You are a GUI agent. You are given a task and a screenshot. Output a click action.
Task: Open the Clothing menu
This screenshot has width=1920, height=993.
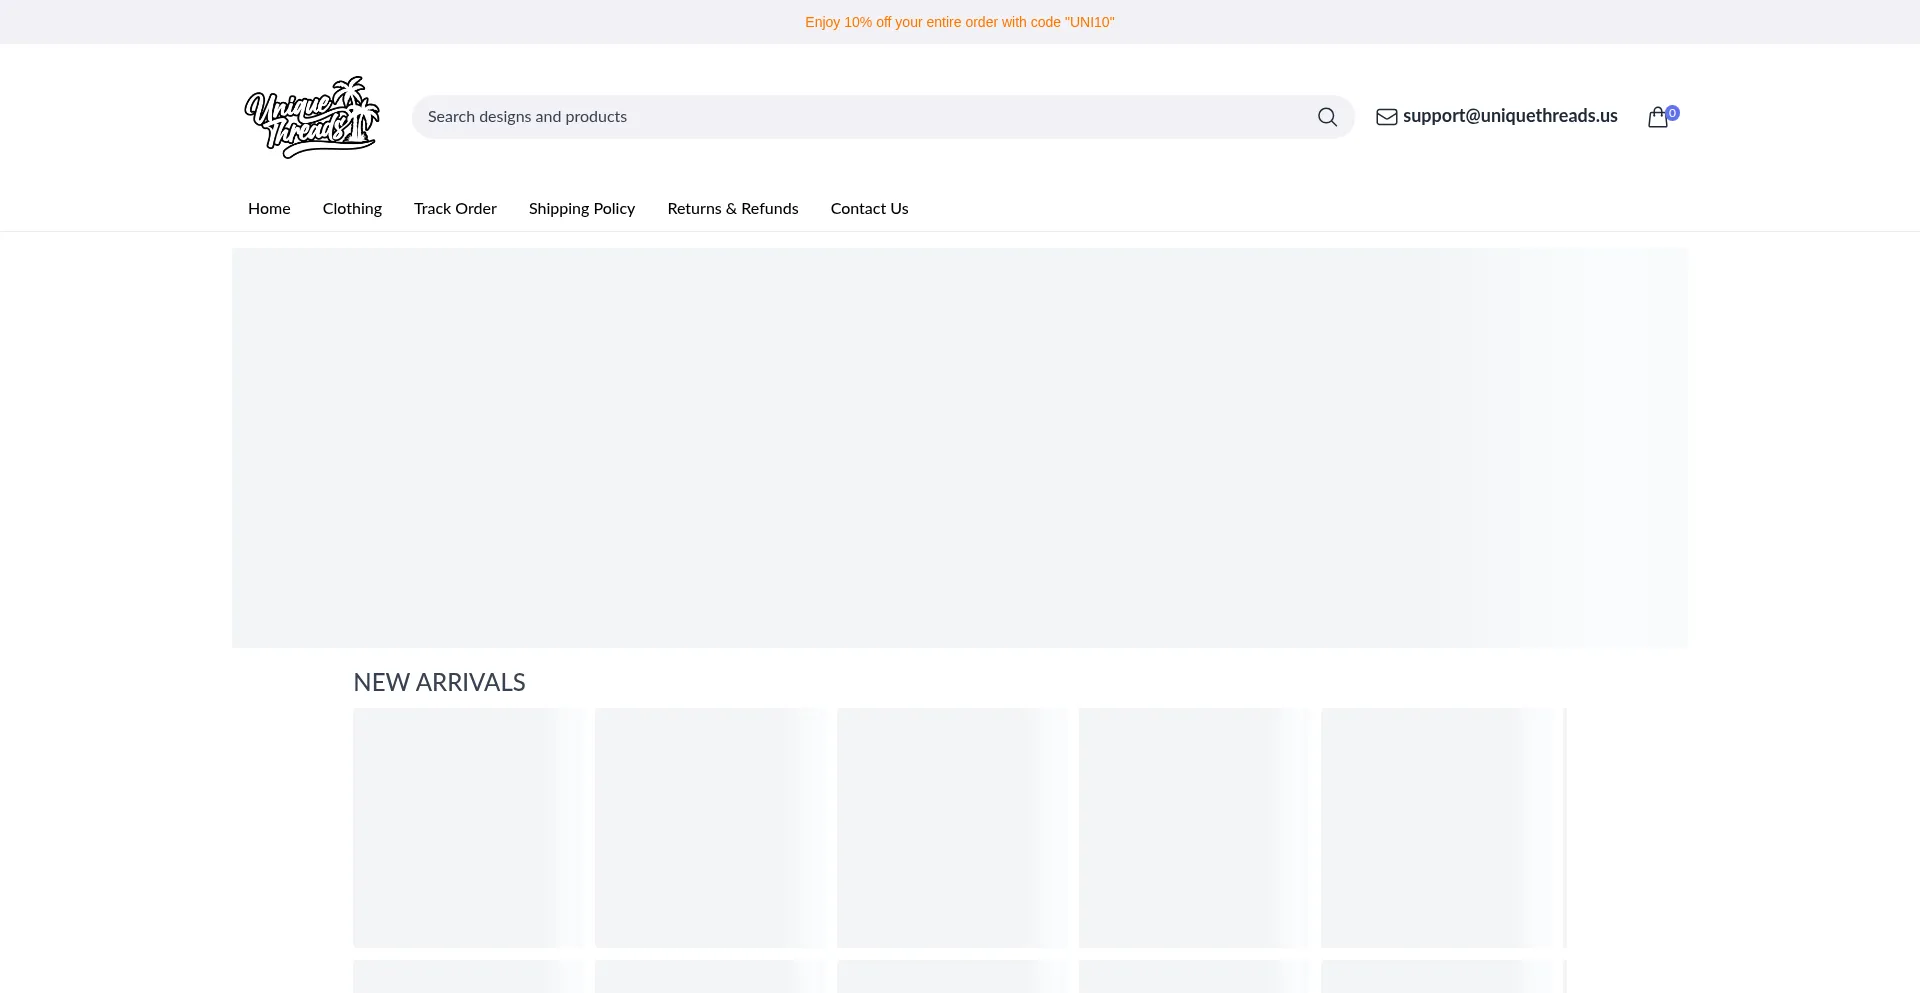pyautogui.click(x=352, y=208)
